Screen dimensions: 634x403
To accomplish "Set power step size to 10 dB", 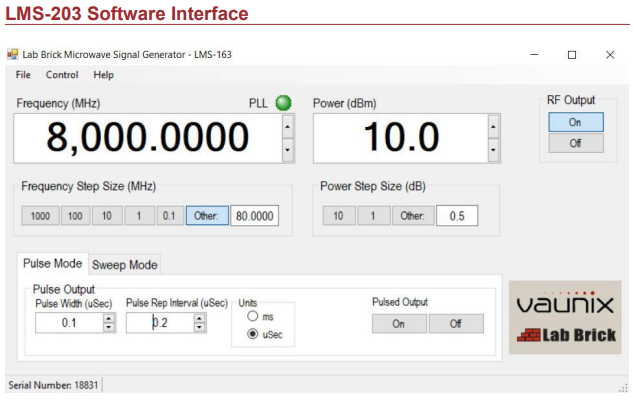I will 339,216.
